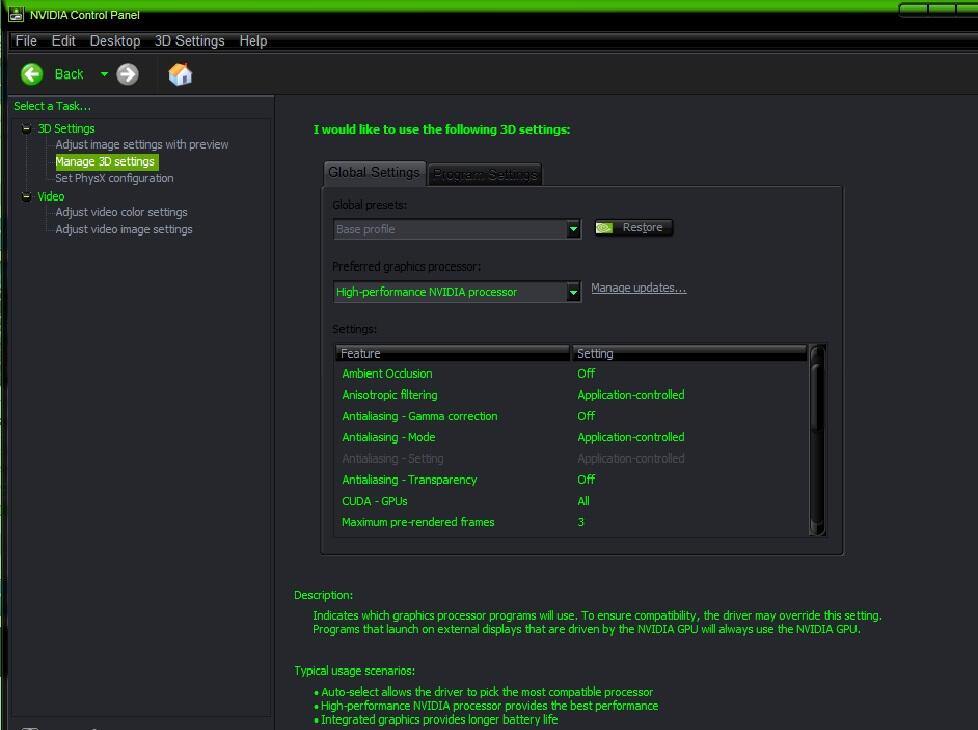Viewport: 978px width, 730px height.
Task: Select Manage 3D settings task
Action: pyautogui.click(x=106, y=162)
